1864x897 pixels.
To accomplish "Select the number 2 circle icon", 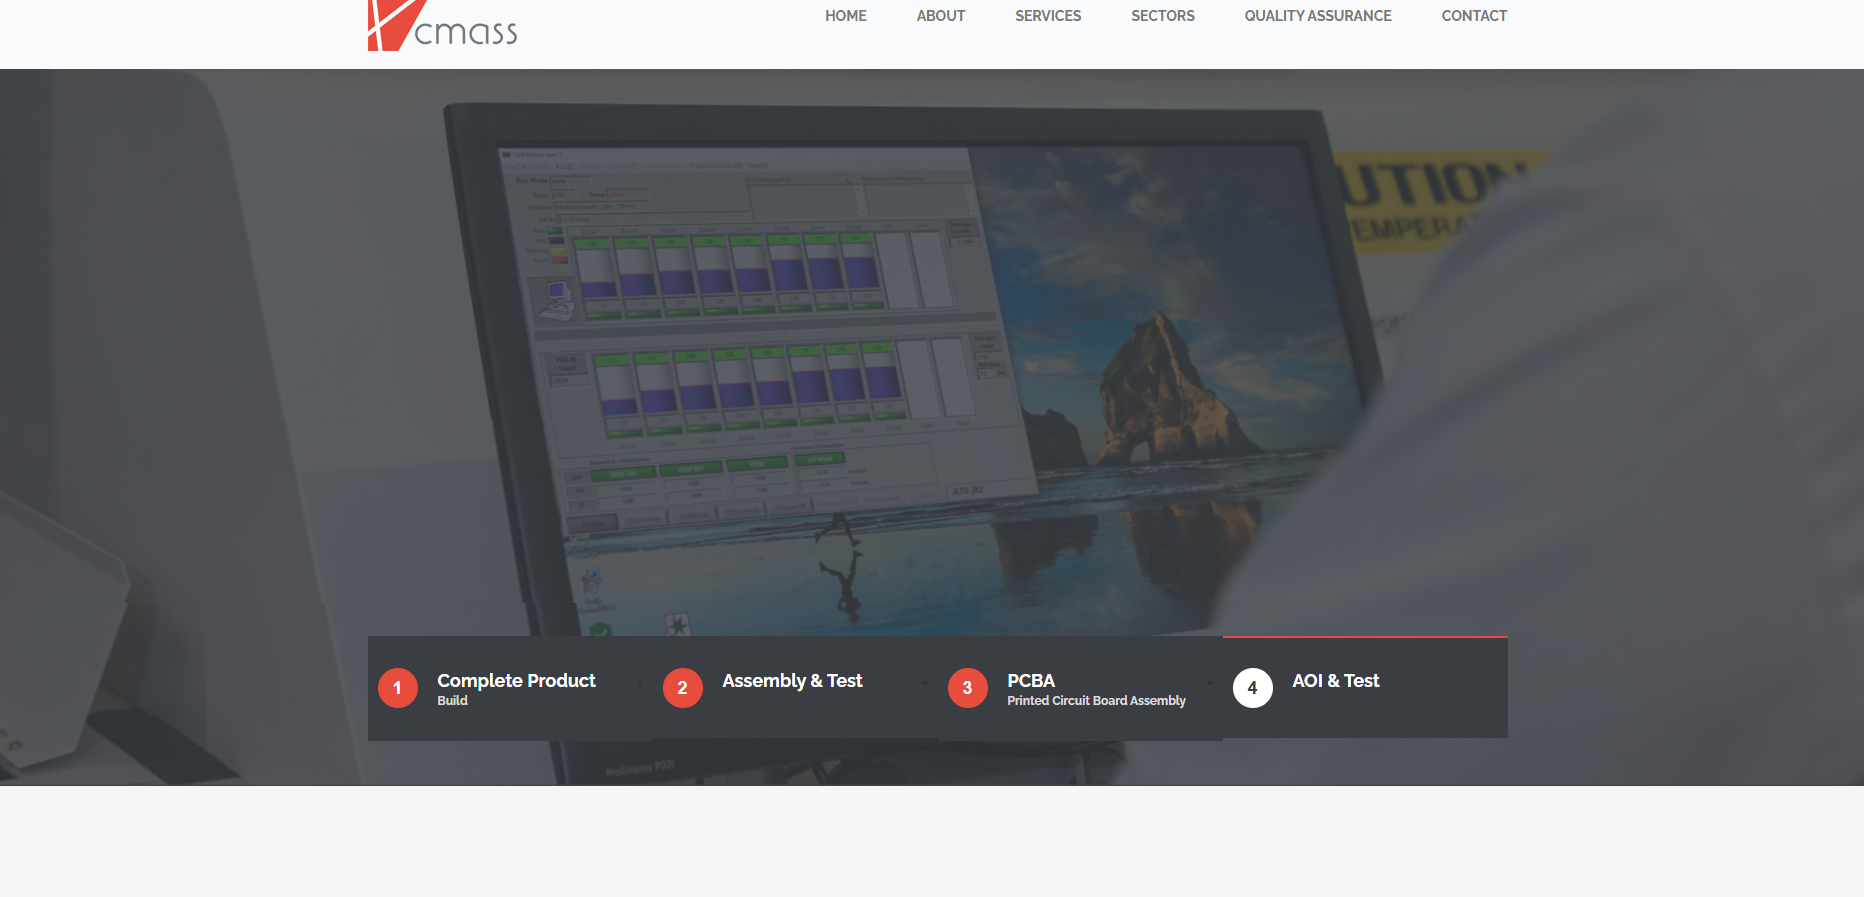I will (683, 688).
